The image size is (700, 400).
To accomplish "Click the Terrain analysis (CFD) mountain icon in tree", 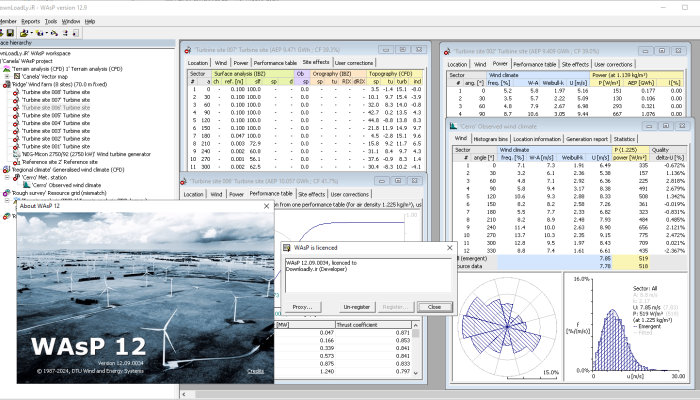I will [6, 69].
